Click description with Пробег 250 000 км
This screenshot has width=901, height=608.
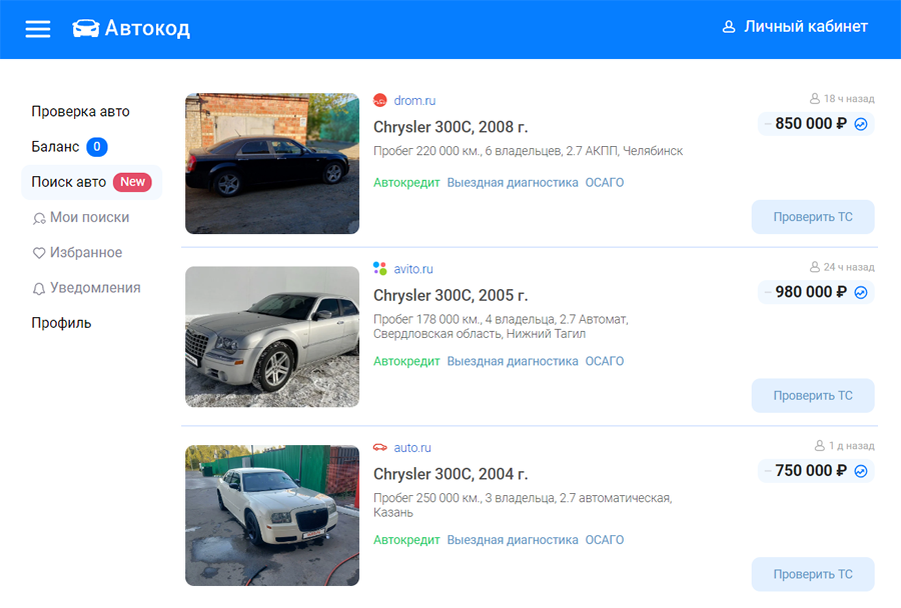click(x=523, y=505)
